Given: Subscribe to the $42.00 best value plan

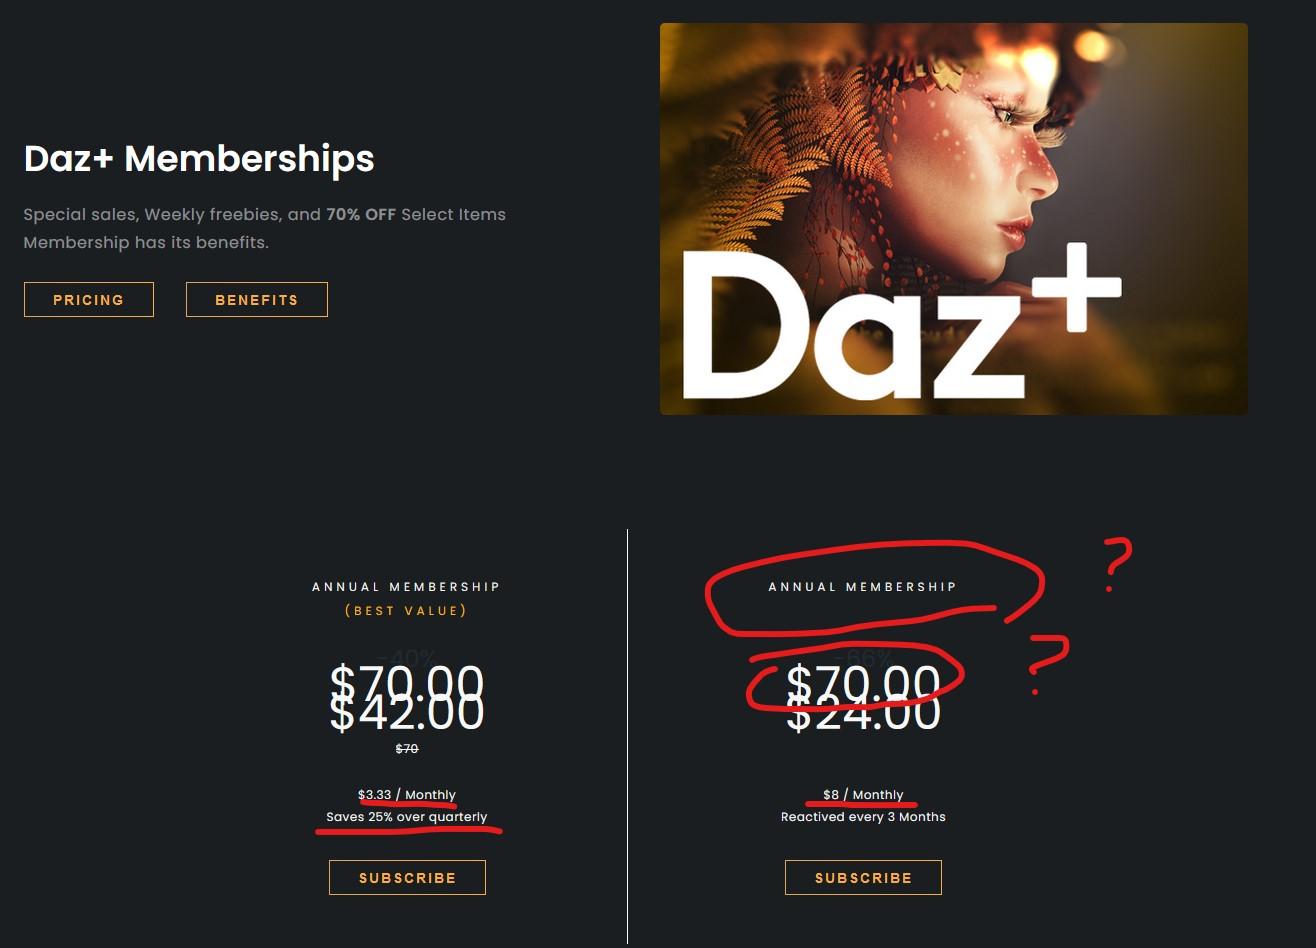Looking at the screenshot, I should click(407, 878).
